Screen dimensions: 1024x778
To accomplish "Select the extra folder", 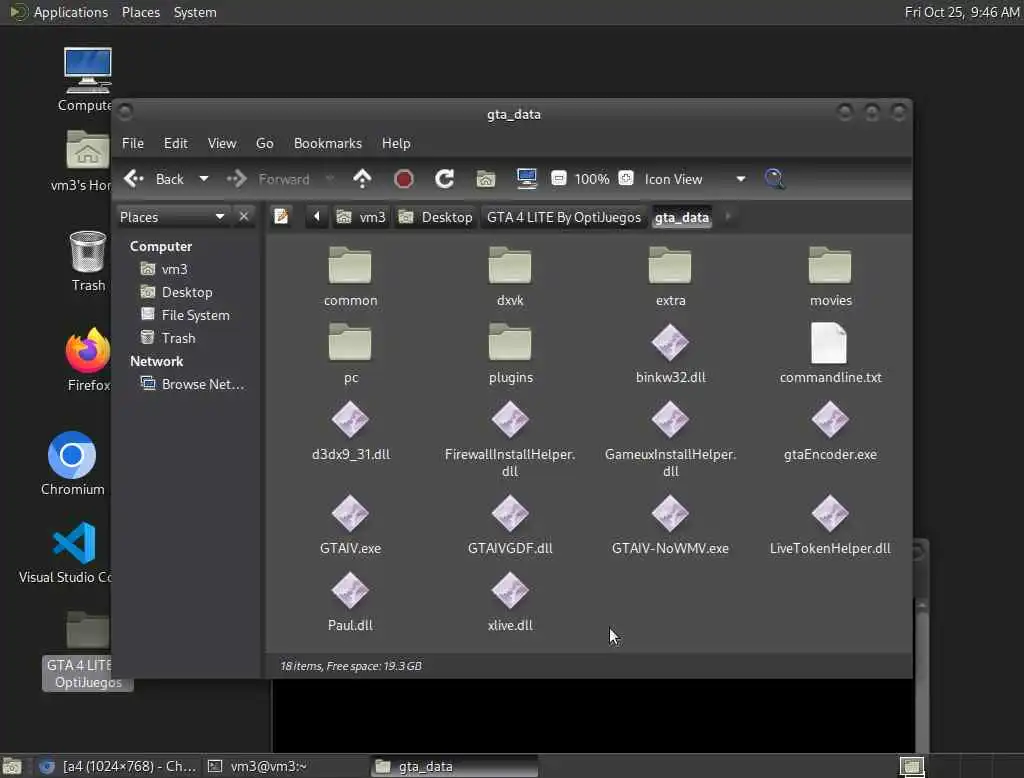I will pyautogui.click(x=670, y=277).
